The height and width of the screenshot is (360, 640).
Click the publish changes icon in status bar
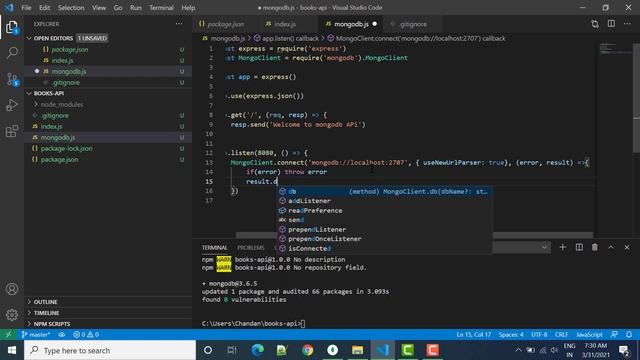pyautogui.click(x=61, y=335)
